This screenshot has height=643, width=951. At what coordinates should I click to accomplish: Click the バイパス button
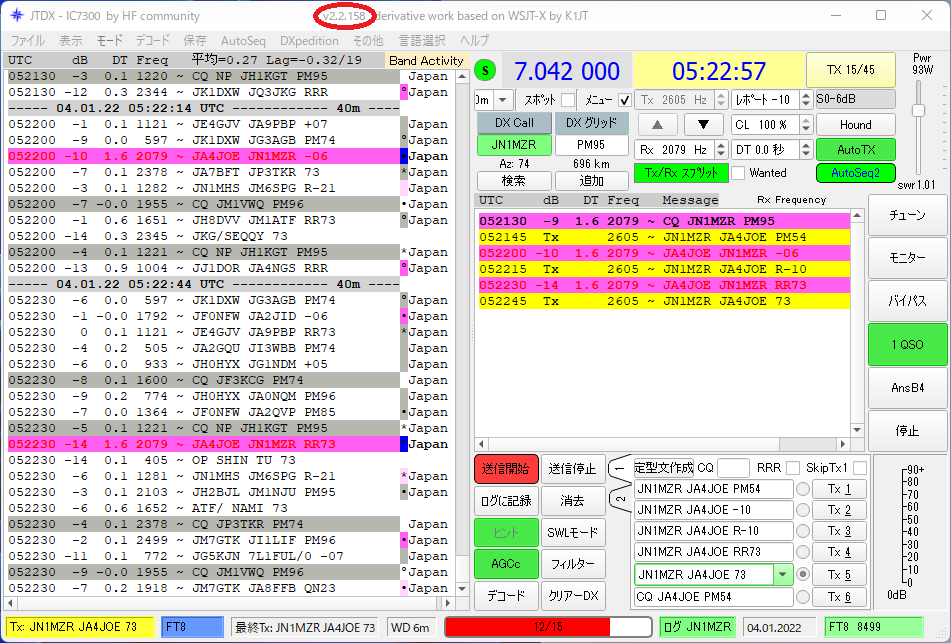coord(907,301)
